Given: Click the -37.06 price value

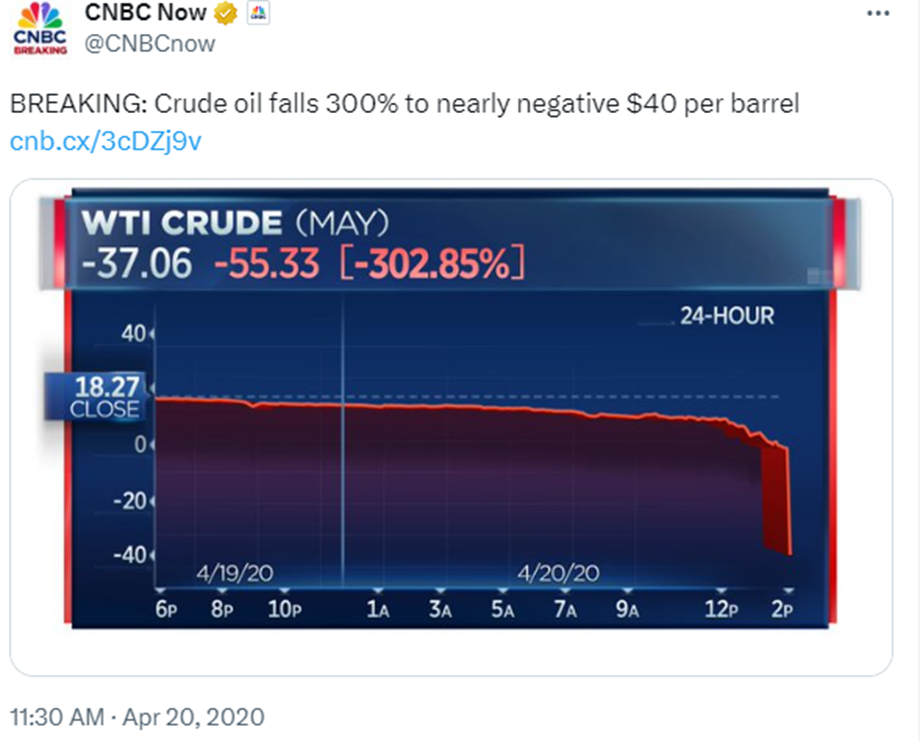Looking at the screenshot, I should [123, 262].
